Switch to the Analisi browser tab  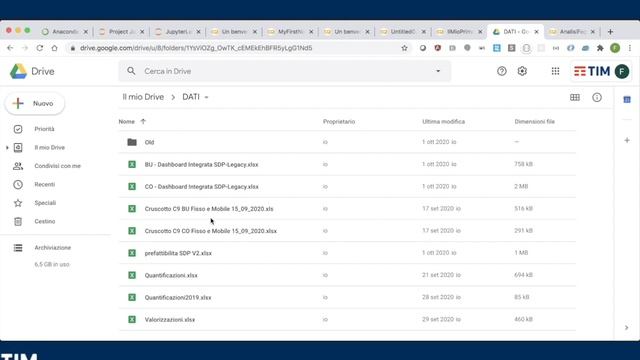[x=572, y=31]
